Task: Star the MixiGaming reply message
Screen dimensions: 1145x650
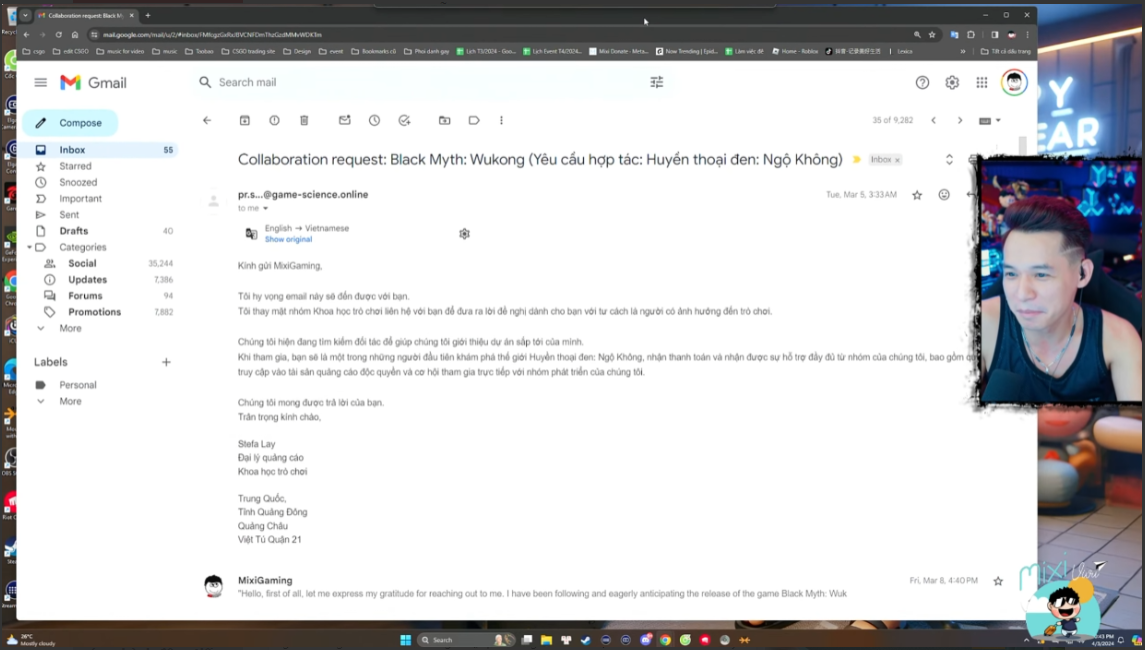Action: [998, 581]
